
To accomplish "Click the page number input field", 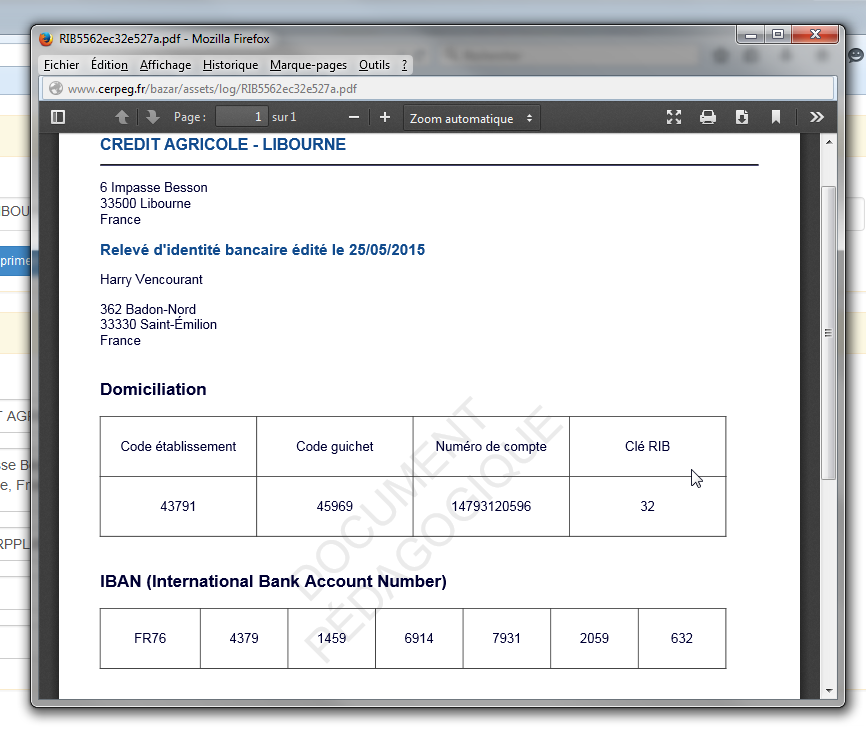I will pos(242,117).
